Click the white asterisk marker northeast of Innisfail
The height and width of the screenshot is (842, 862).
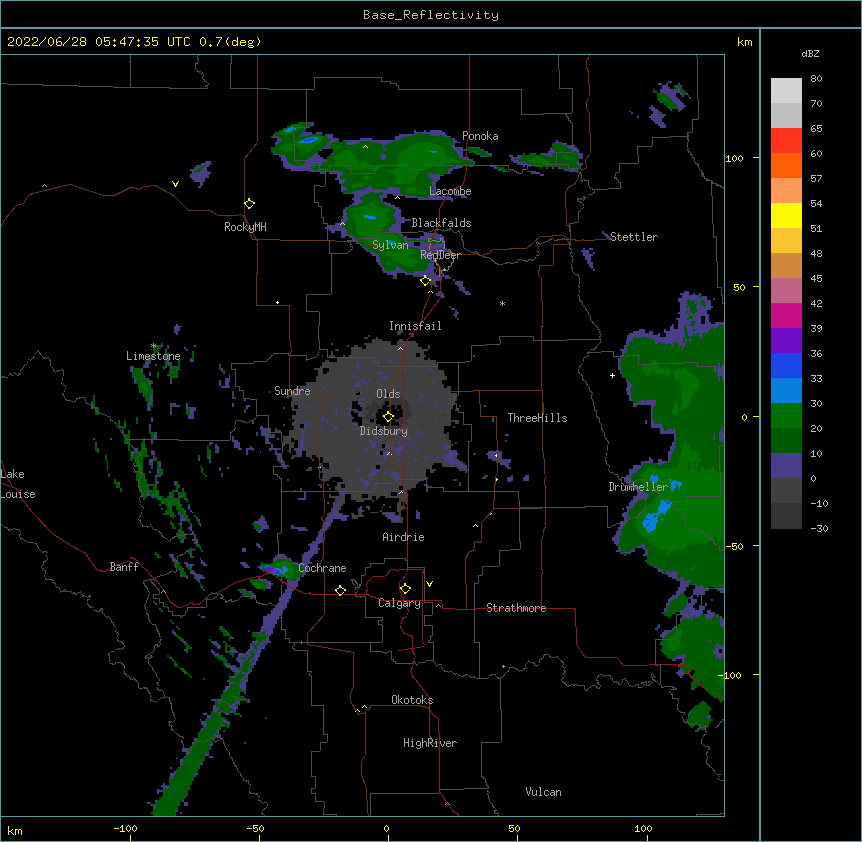coord(502,303)
